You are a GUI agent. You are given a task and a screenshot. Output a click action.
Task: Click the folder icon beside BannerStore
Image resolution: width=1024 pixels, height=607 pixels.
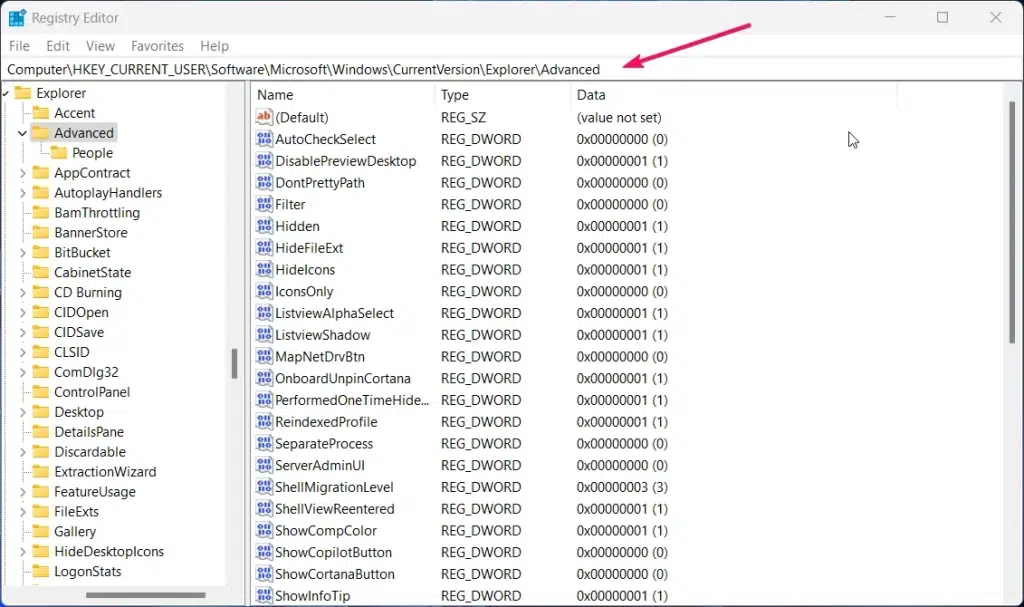coord(40,232)
